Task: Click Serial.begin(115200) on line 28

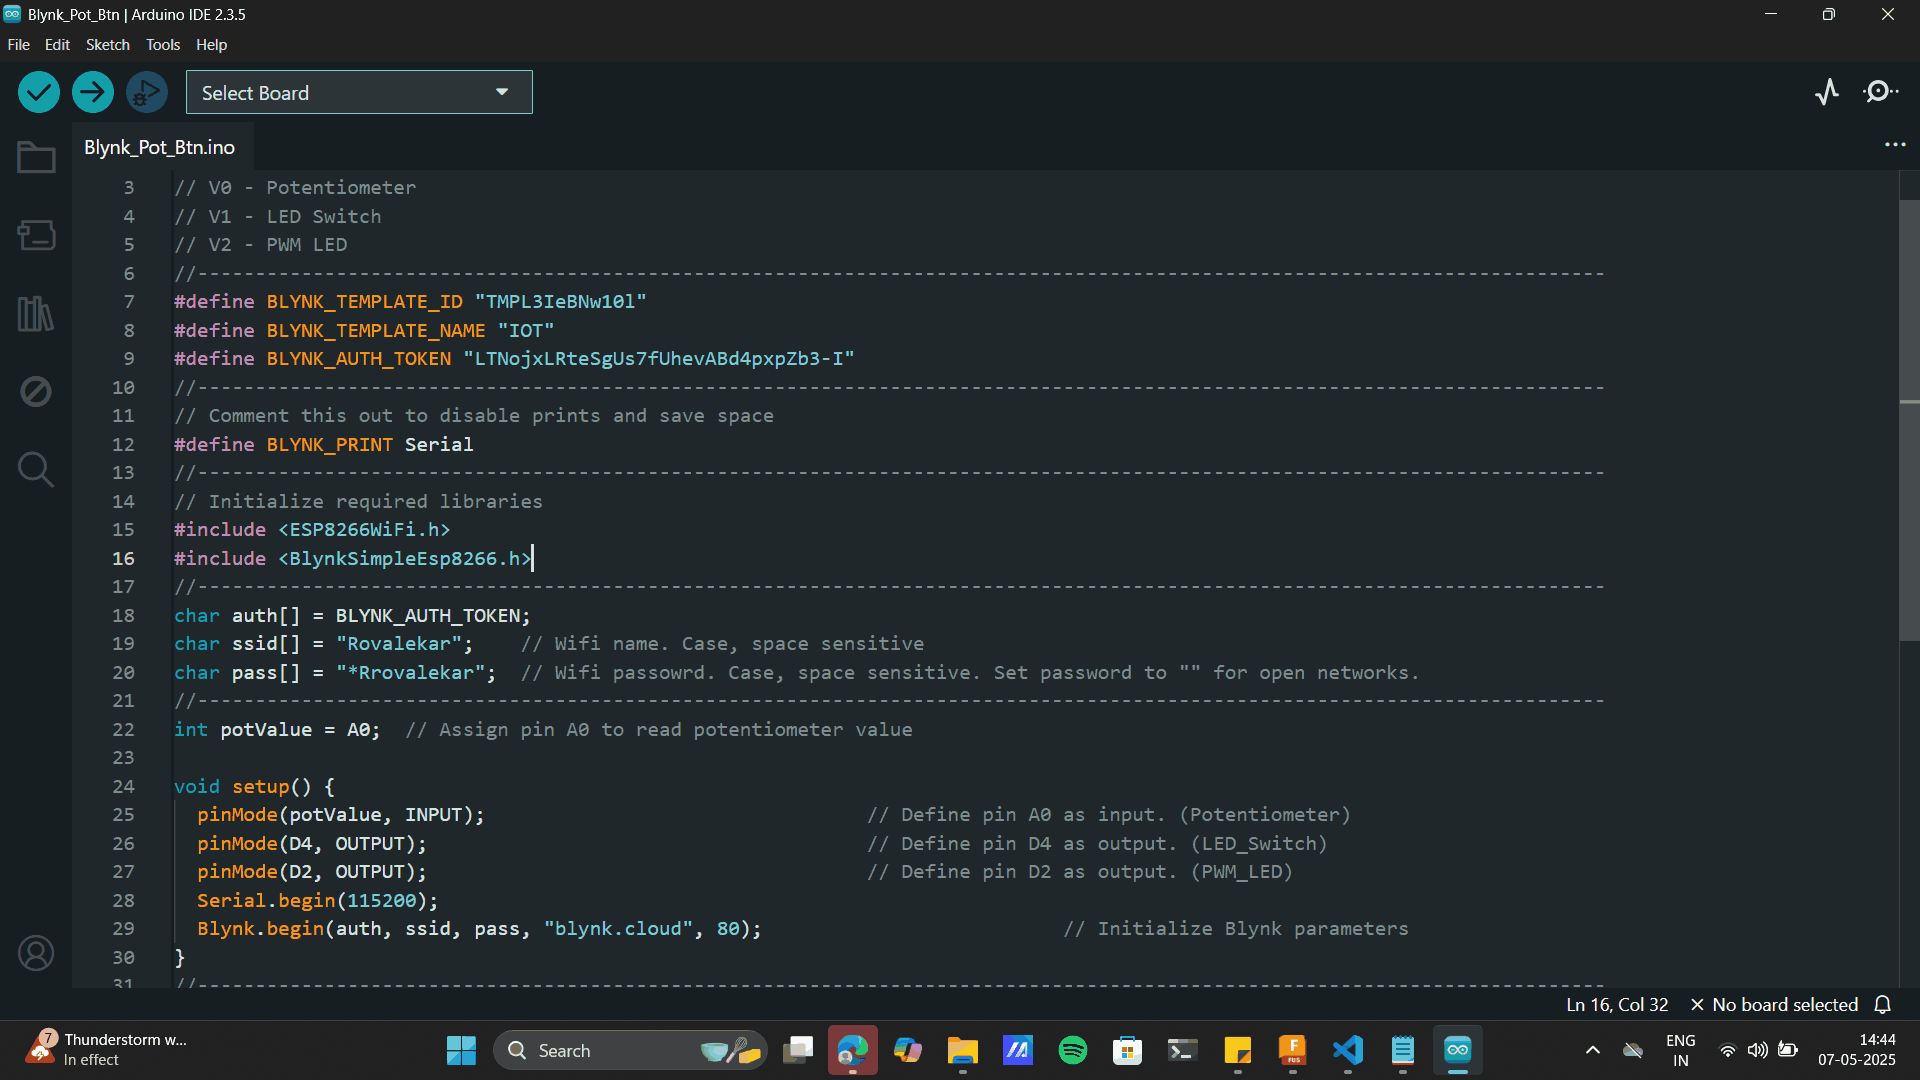Action: 317,900
